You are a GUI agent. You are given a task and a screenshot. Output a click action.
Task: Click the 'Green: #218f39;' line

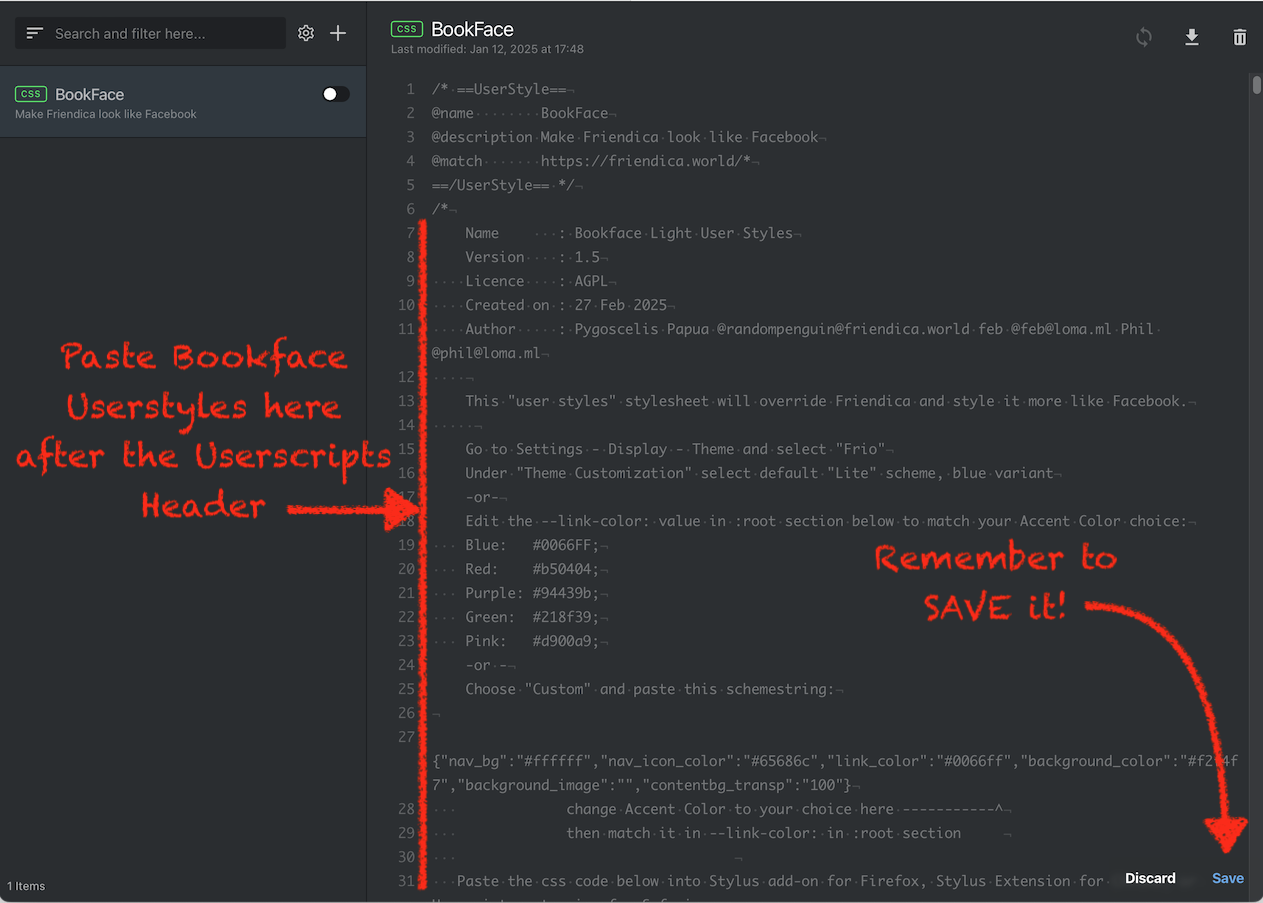[x=537, y=617]
